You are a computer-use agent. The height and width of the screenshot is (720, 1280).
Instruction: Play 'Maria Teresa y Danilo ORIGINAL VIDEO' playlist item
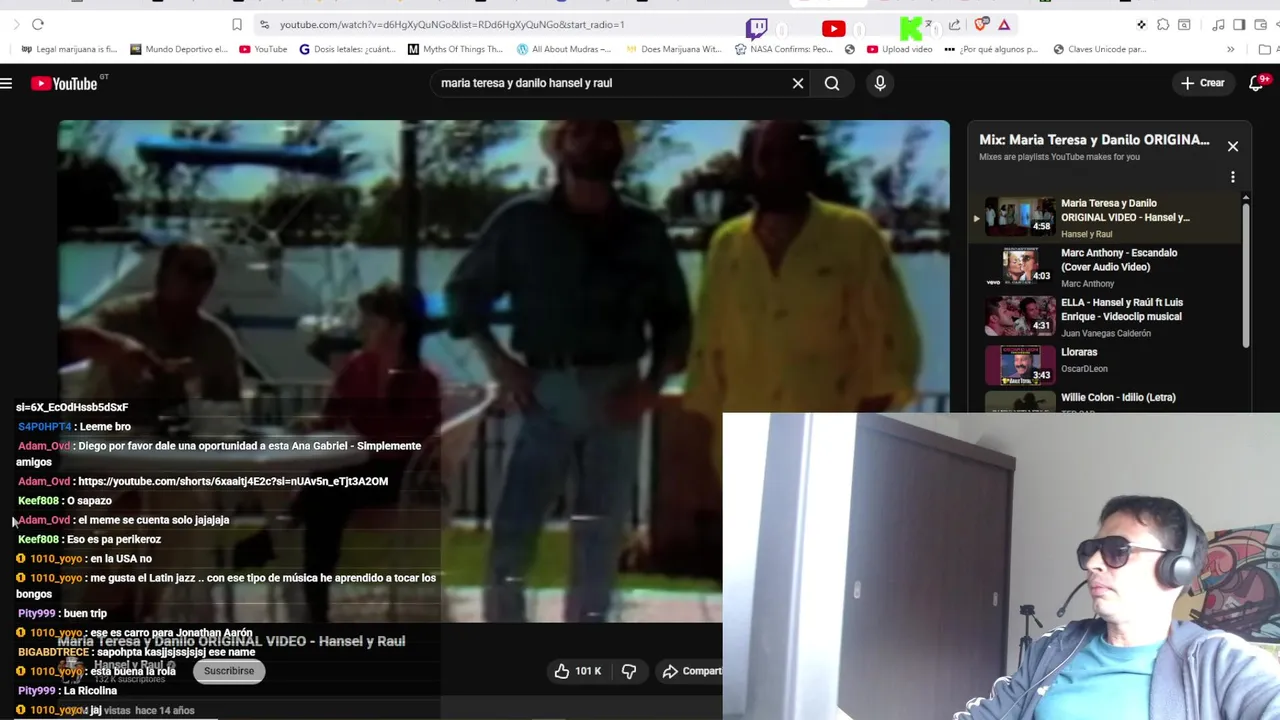1105,217
